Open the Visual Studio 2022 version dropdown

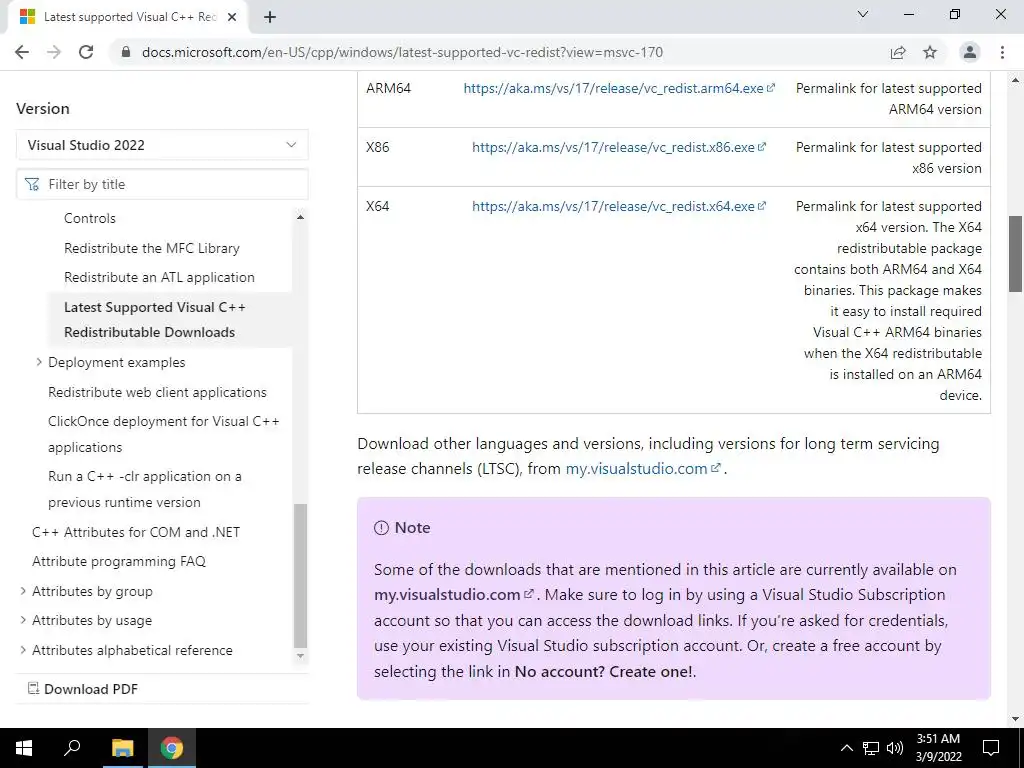click(x=162, y=145)
